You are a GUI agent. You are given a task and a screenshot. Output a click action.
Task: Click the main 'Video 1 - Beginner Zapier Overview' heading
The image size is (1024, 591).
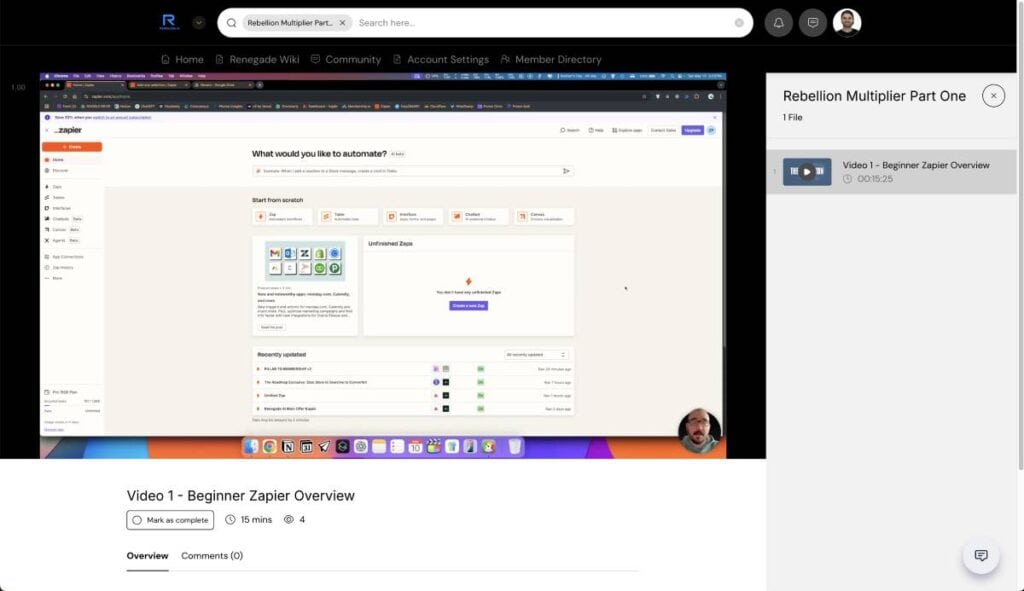coord(240,496)
